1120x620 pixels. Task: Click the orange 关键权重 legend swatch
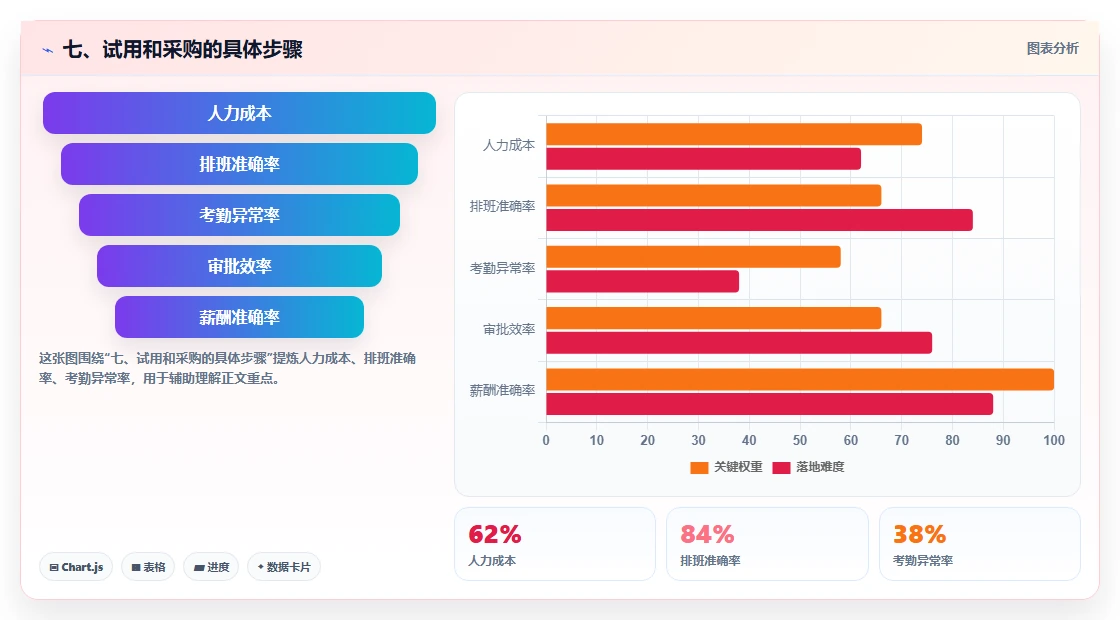click(x=699, y=467)
